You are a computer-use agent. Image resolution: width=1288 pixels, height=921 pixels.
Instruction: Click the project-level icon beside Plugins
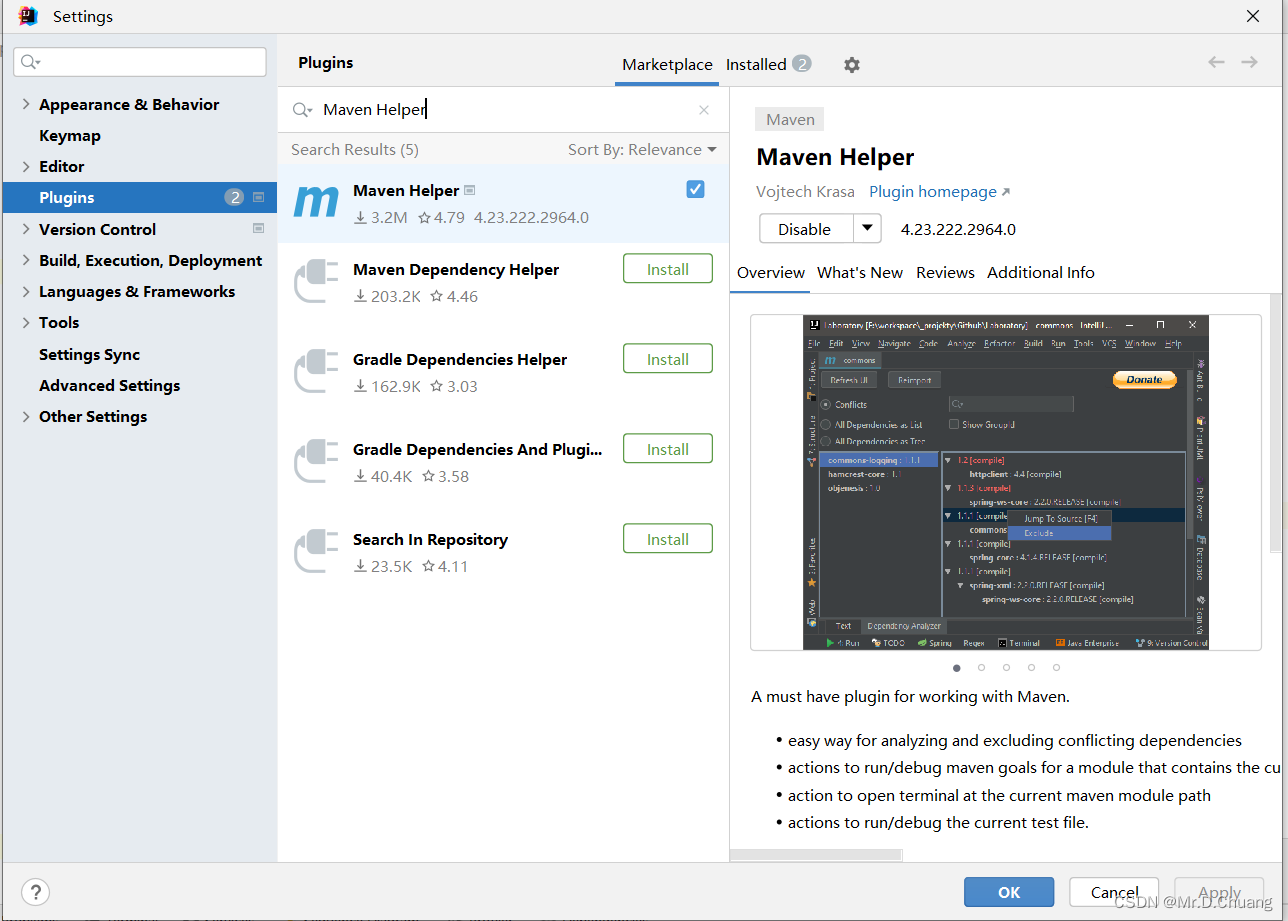coord(259,197)
